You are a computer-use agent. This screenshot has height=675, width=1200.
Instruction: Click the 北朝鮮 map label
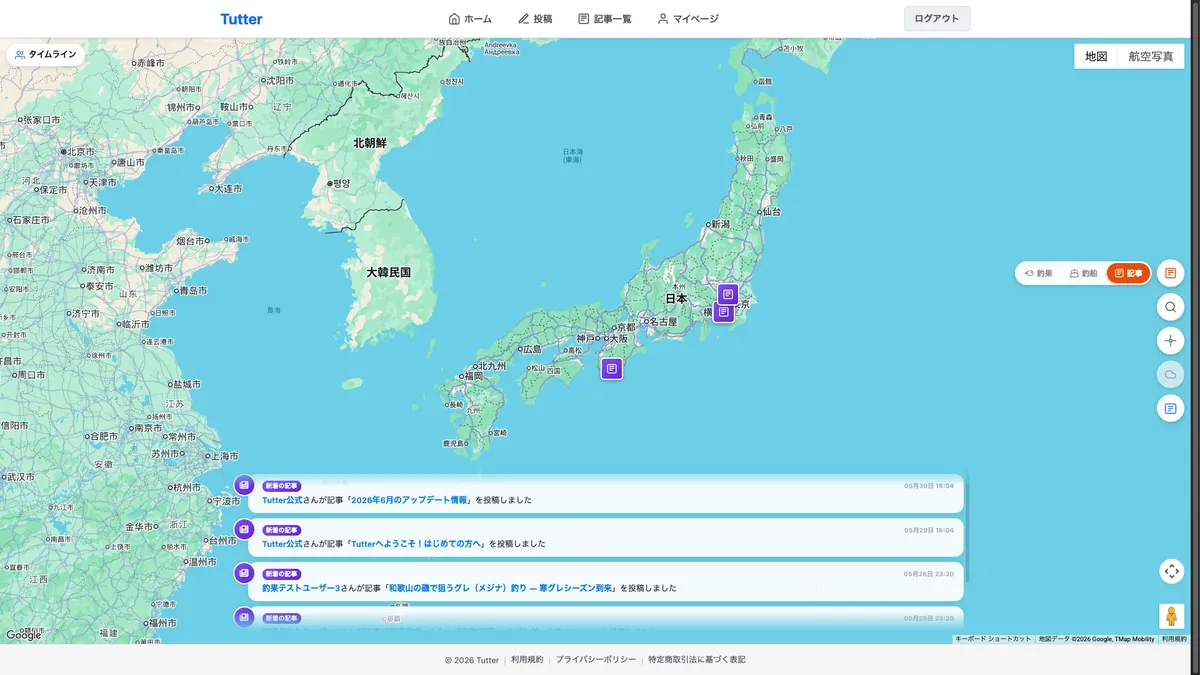coord(369,143)
